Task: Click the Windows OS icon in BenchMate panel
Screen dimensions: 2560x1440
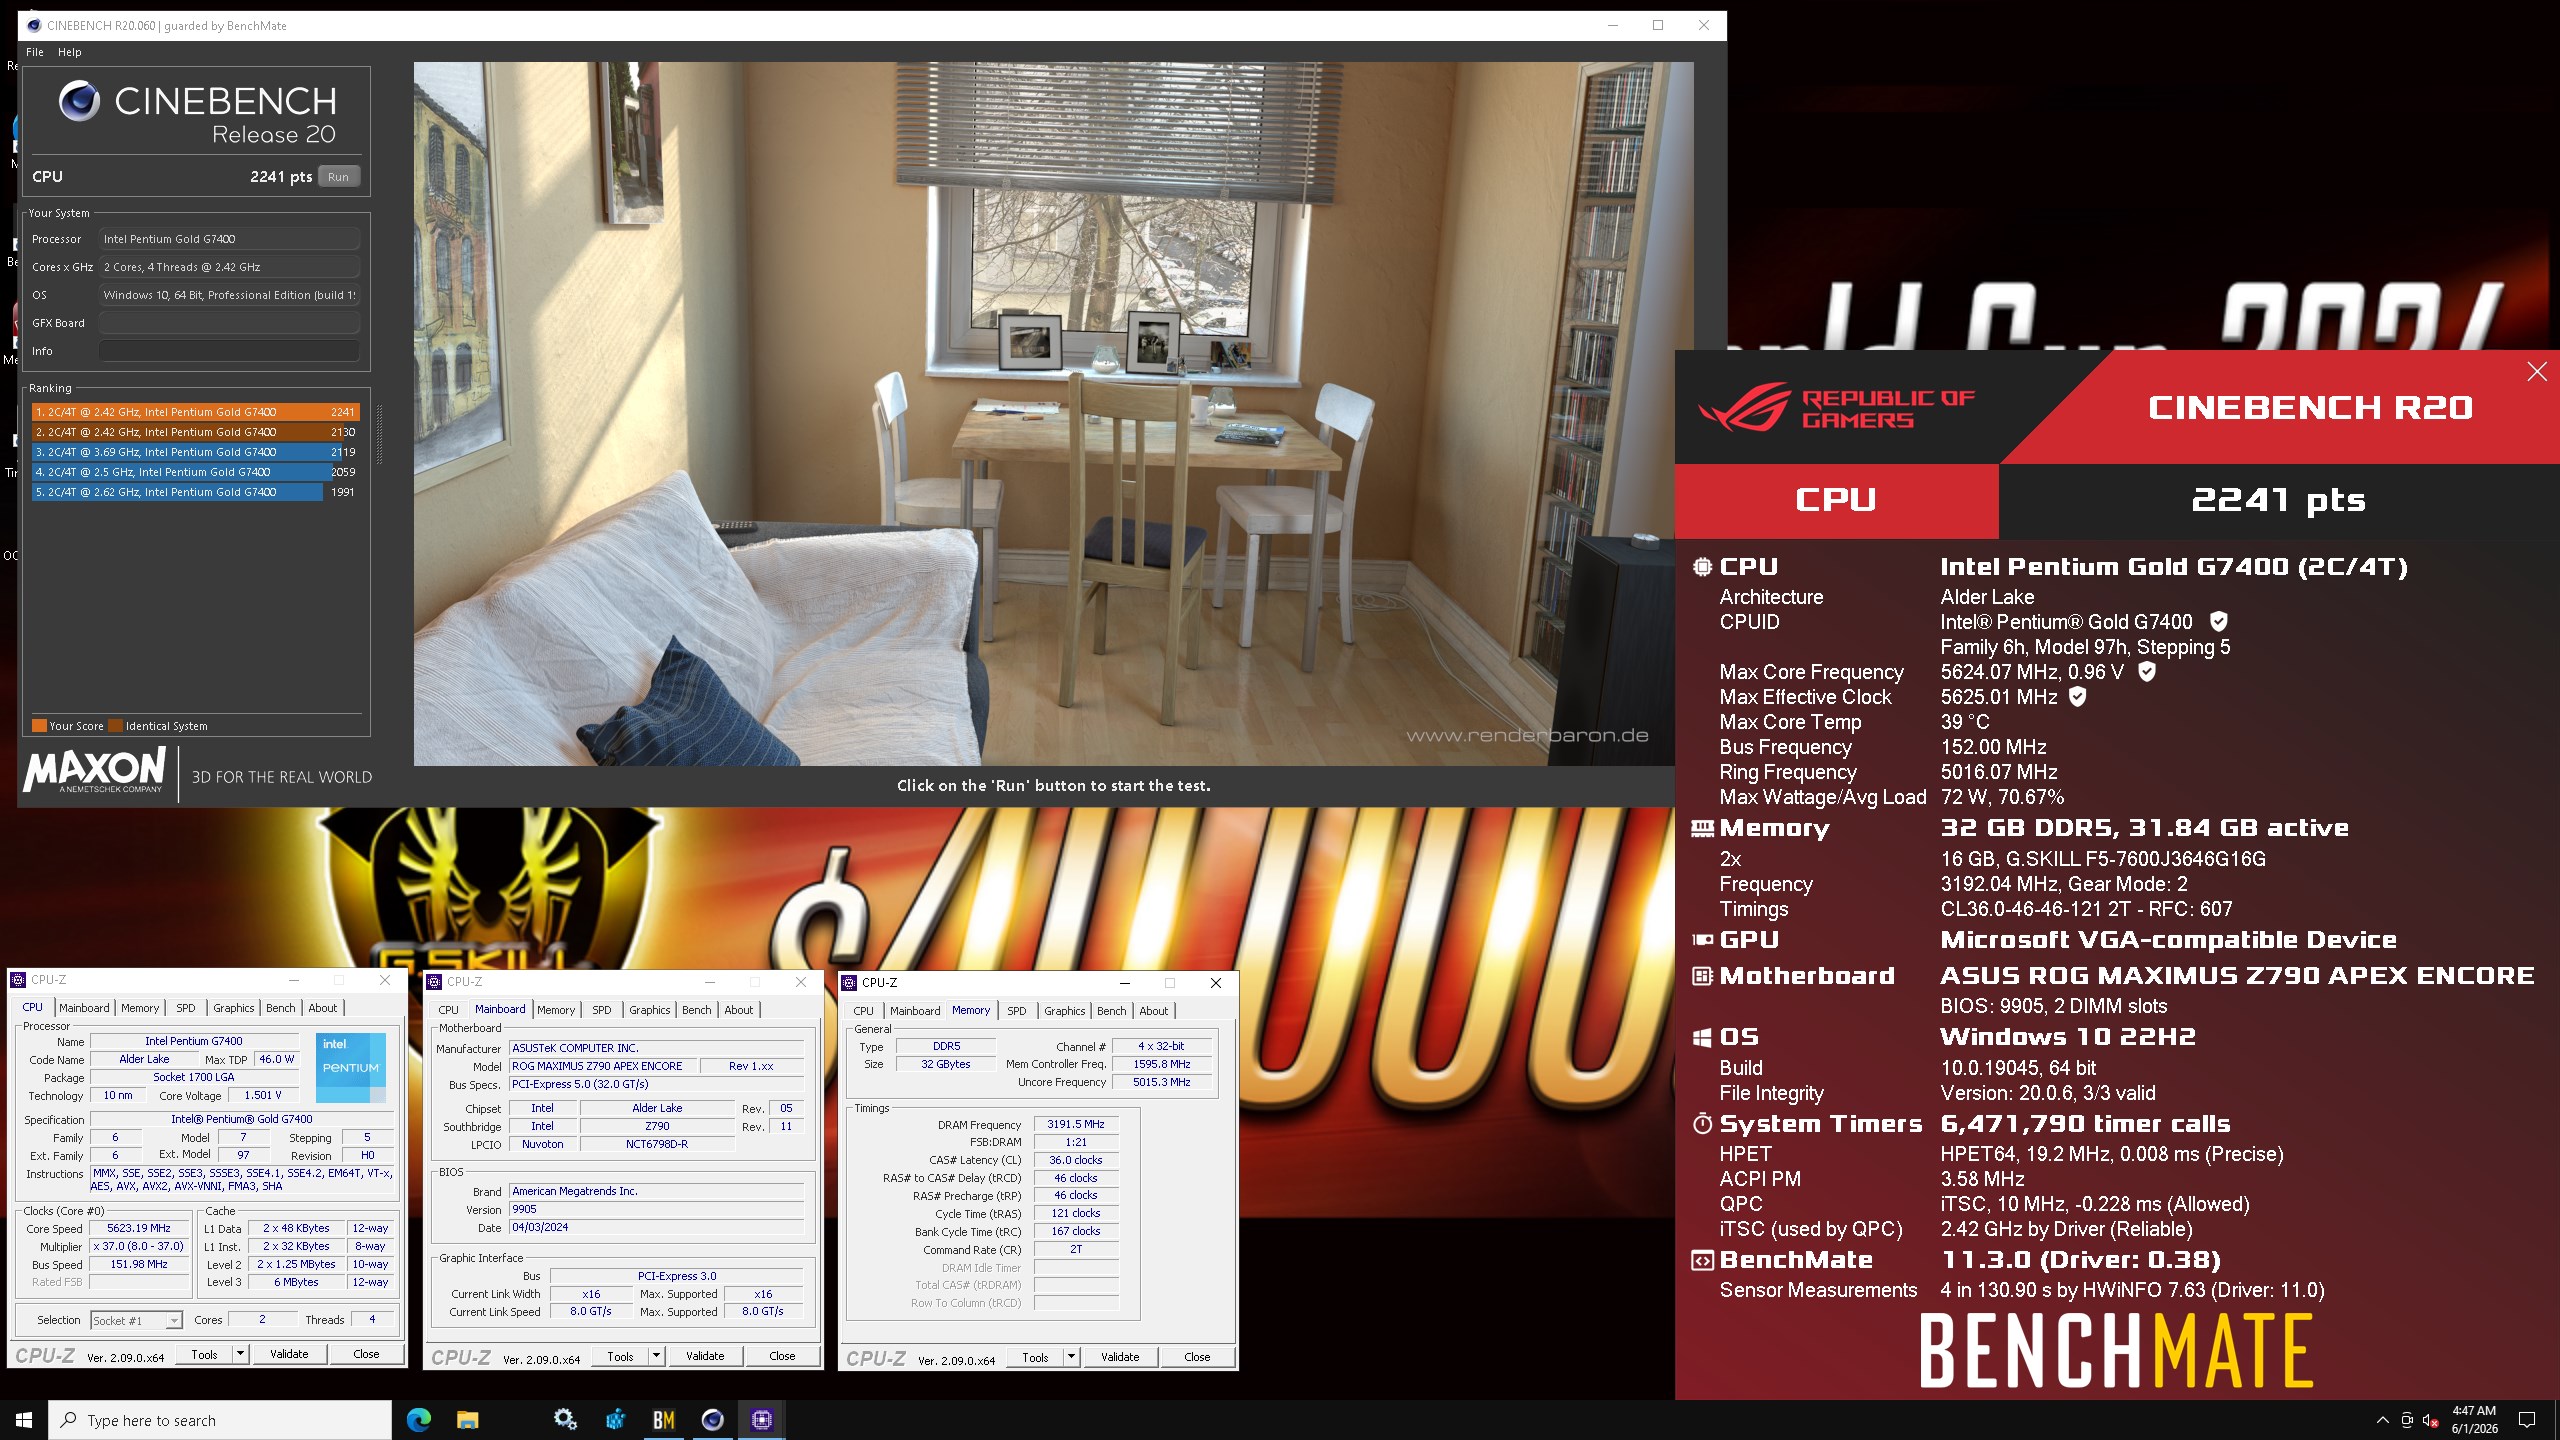Action: coord(1702,1037)
